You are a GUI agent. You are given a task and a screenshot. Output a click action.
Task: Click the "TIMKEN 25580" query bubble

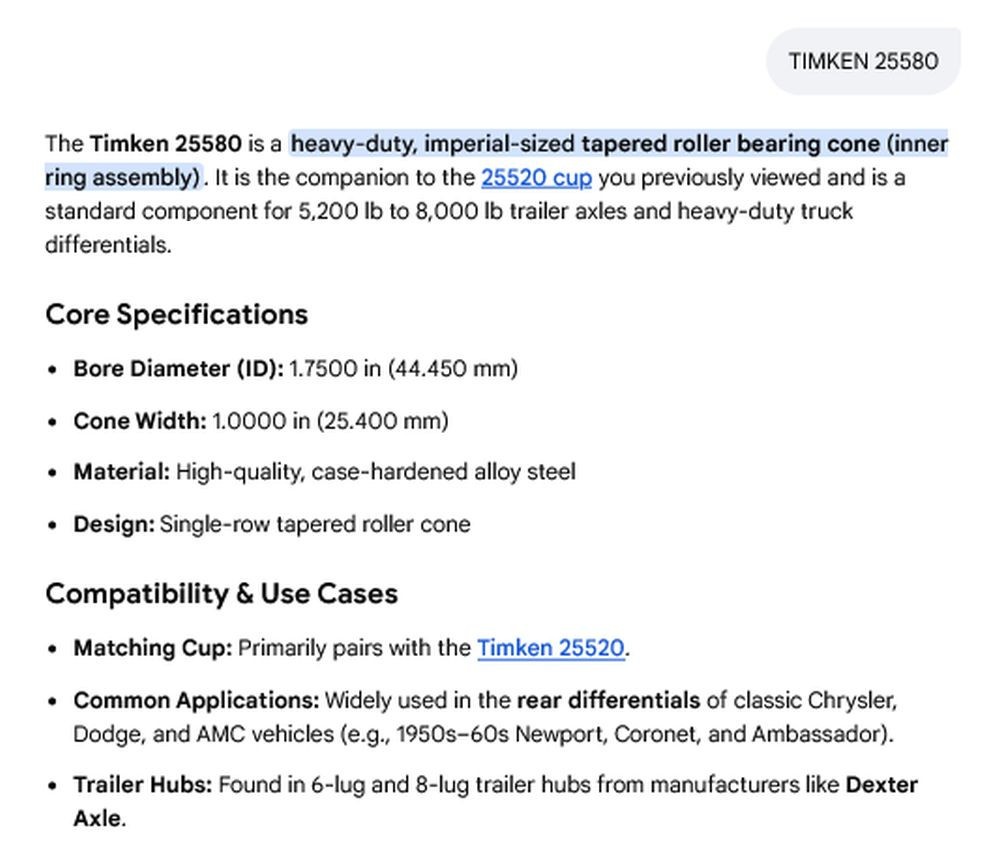coord(863,61)
